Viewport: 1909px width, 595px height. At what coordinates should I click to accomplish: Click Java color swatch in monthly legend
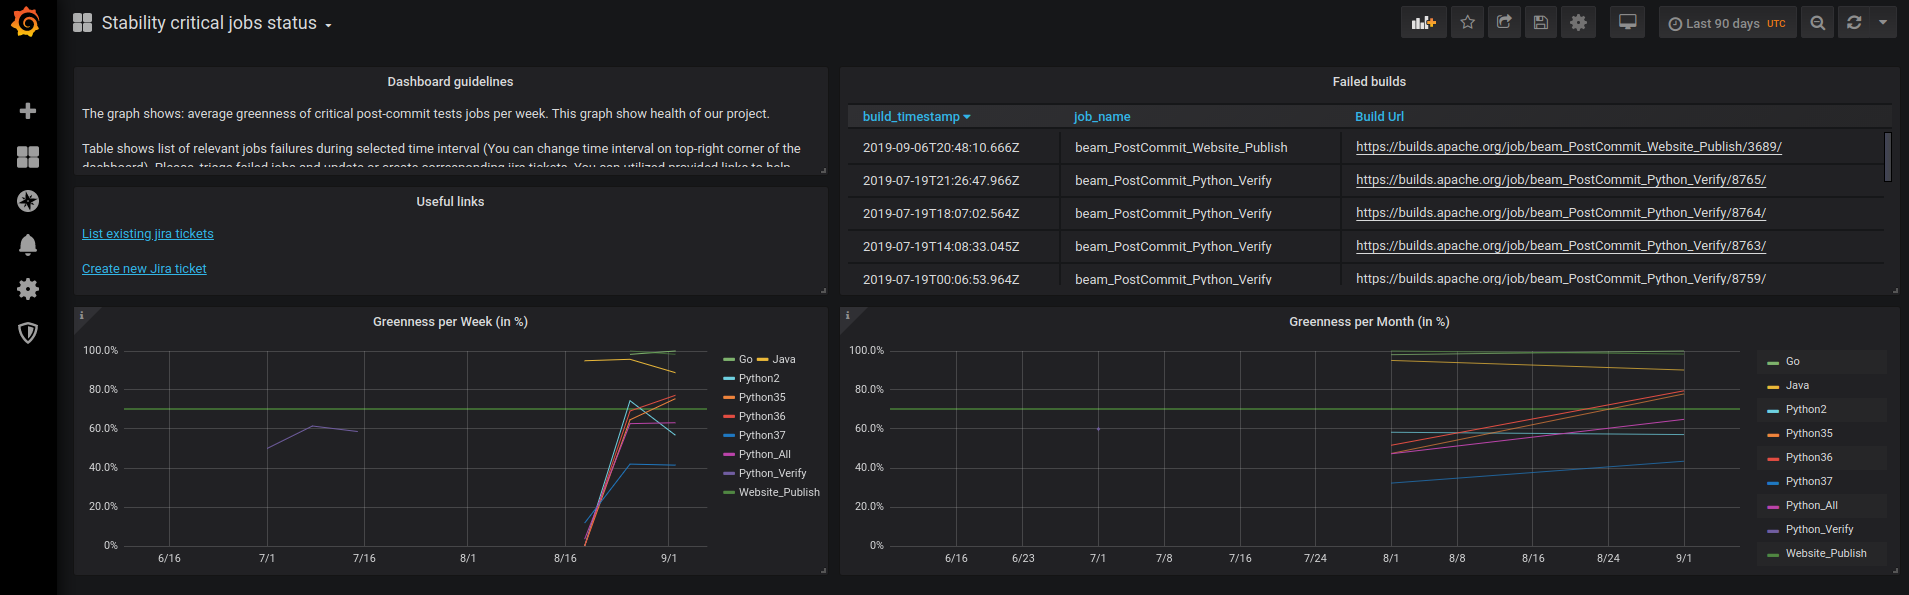[x=1773, y=387]
